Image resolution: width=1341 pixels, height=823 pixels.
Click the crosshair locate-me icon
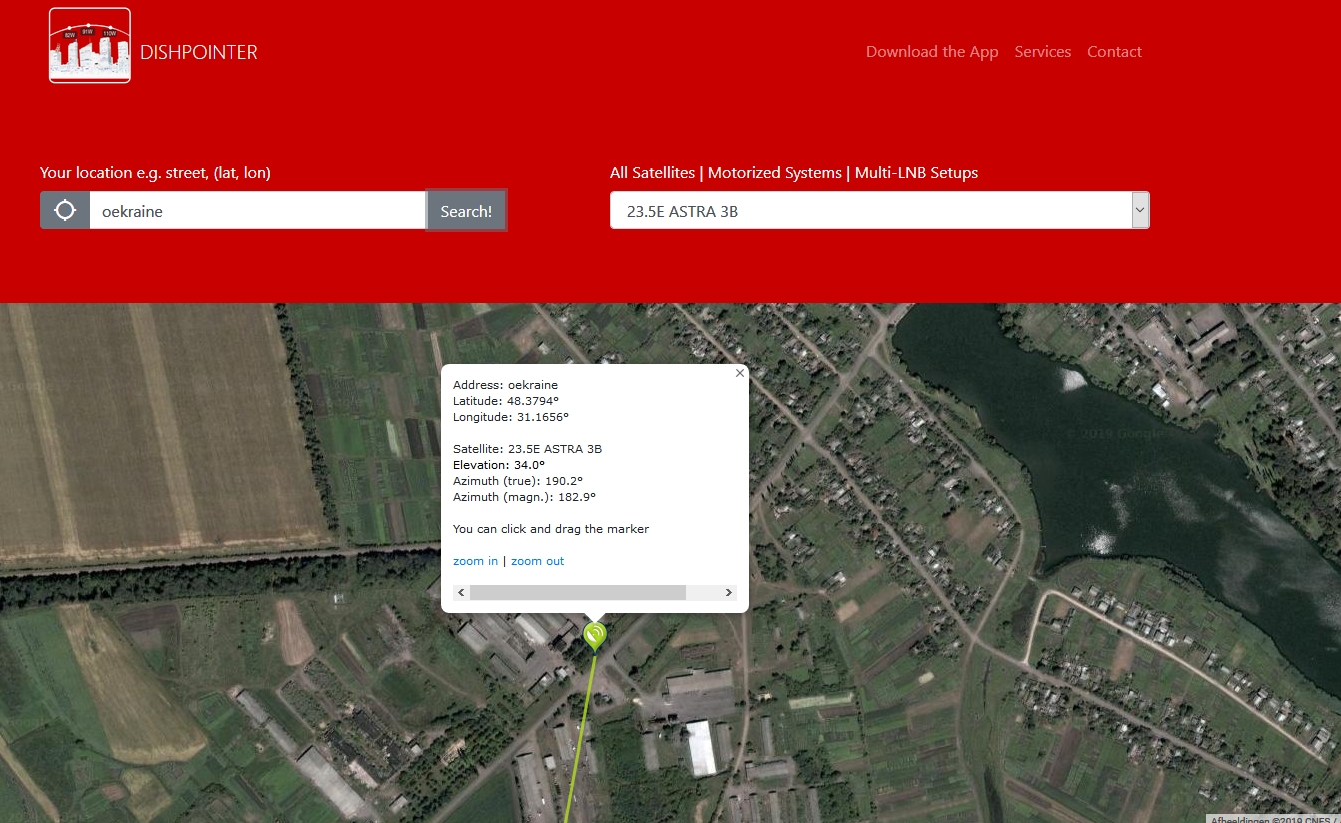pos(65,211)
